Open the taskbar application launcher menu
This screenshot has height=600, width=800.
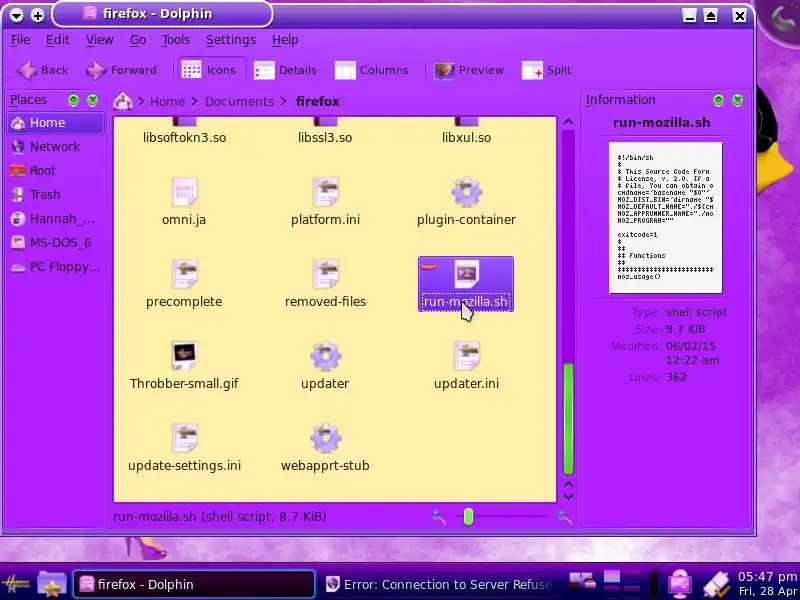tap(16, 584)
